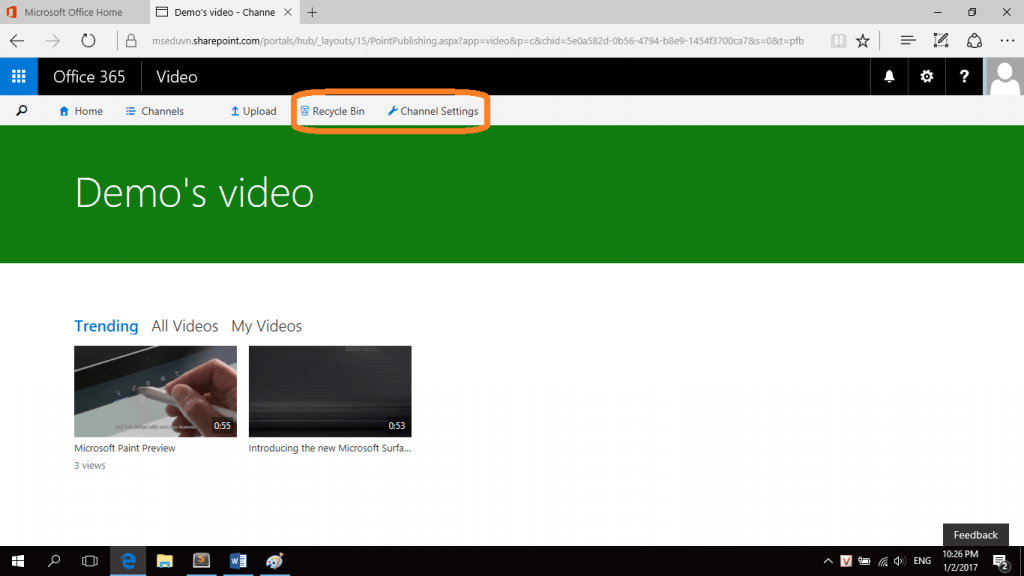Go forward in the browser
This screenshot has width=1024, height=576.
coord(52,40)
